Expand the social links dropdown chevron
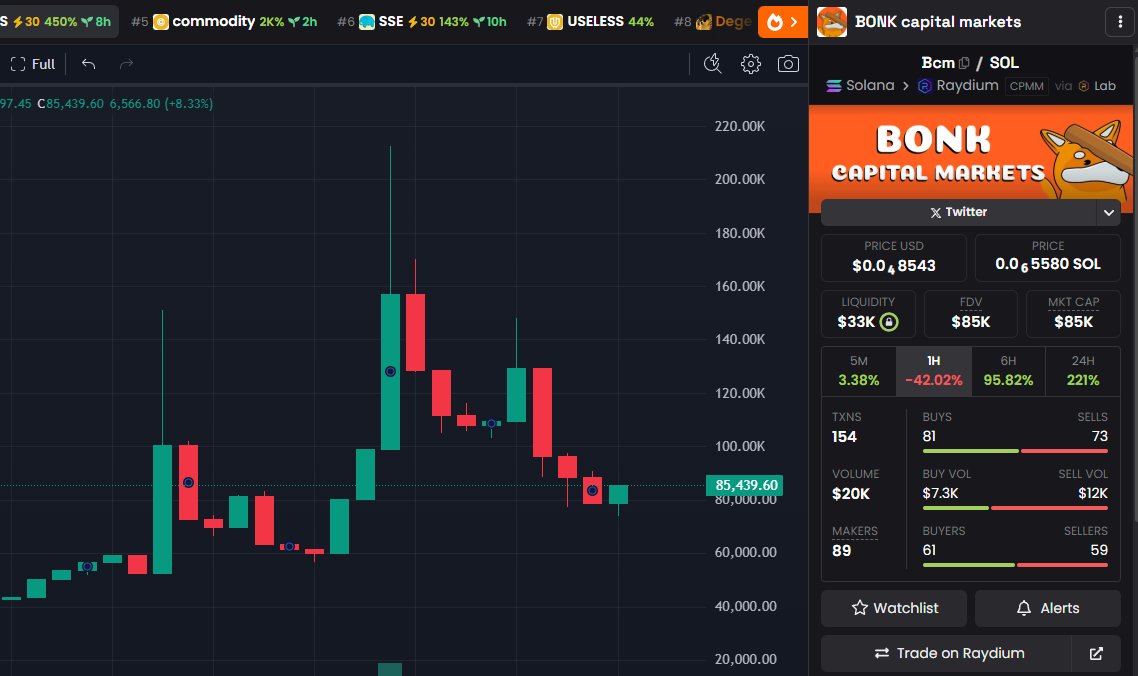Image resolution: width=1138 pixels, height=676 pixels. tap(1108, 213)
